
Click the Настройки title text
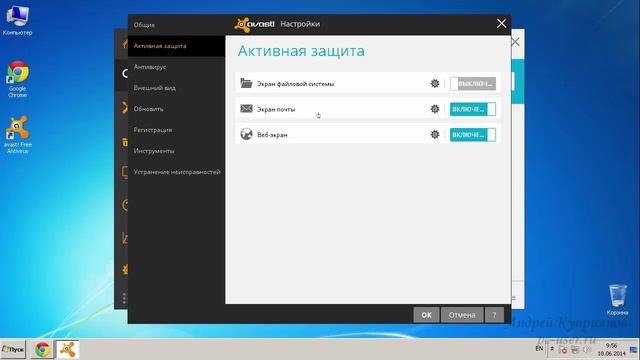pyautogui.click(x=300, y=24)
